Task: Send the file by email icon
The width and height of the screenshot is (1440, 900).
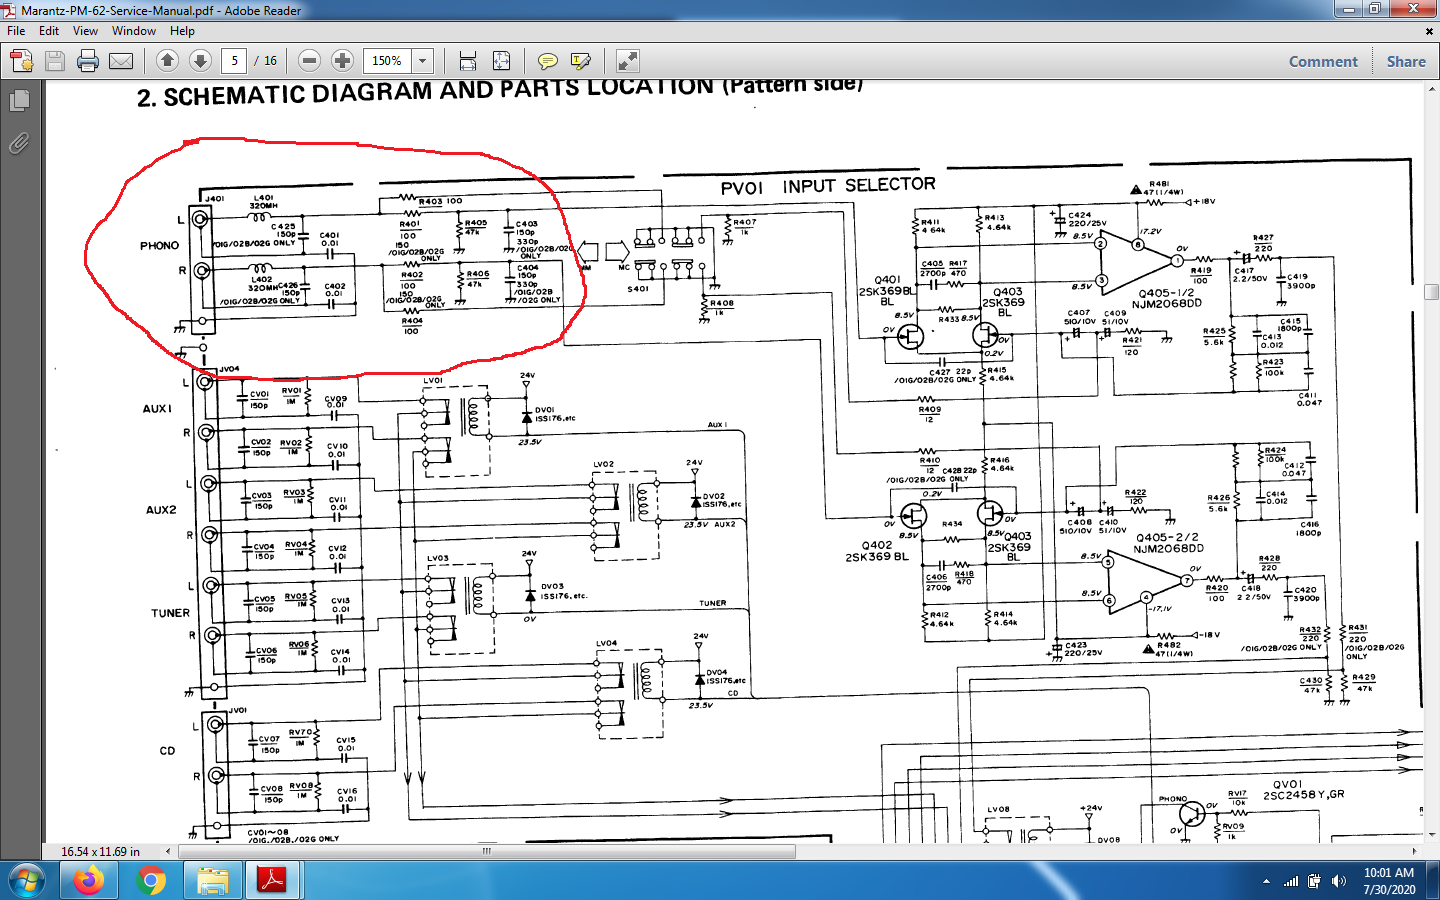Action: tap(121, 61)
